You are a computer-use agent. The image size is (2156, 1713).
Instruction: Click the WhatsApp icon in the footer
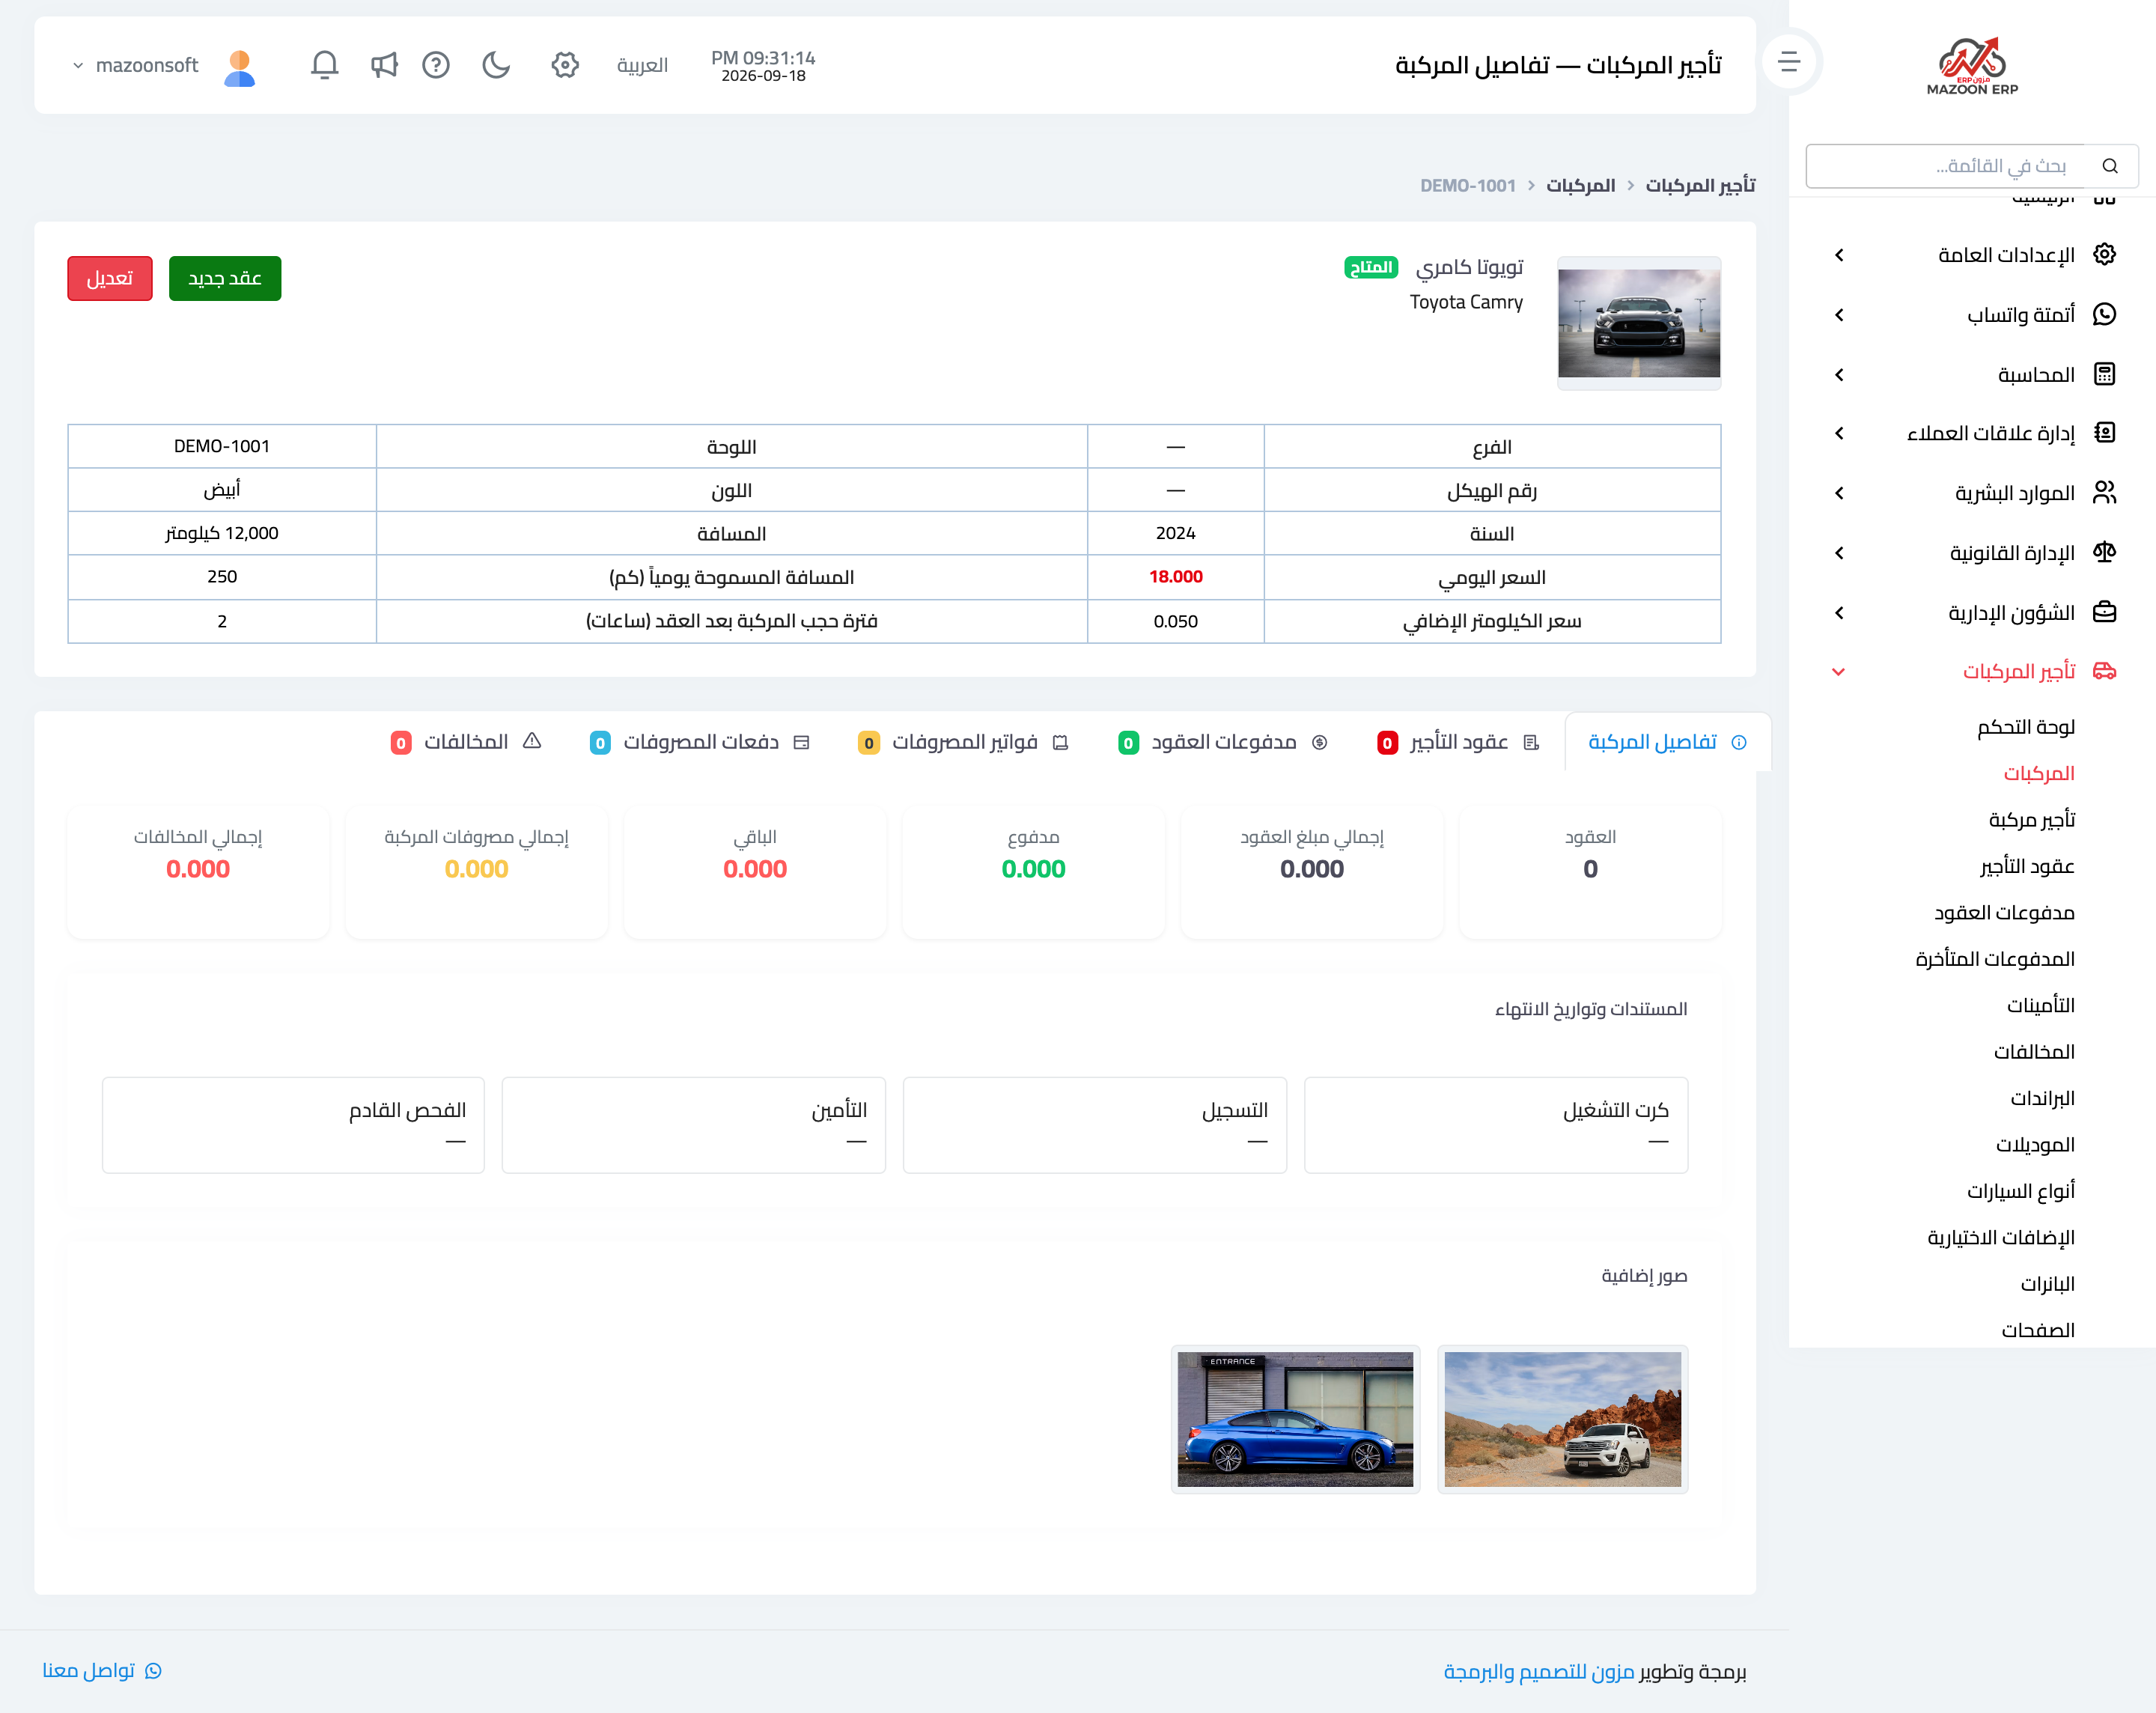click(x=153, y=1671)
